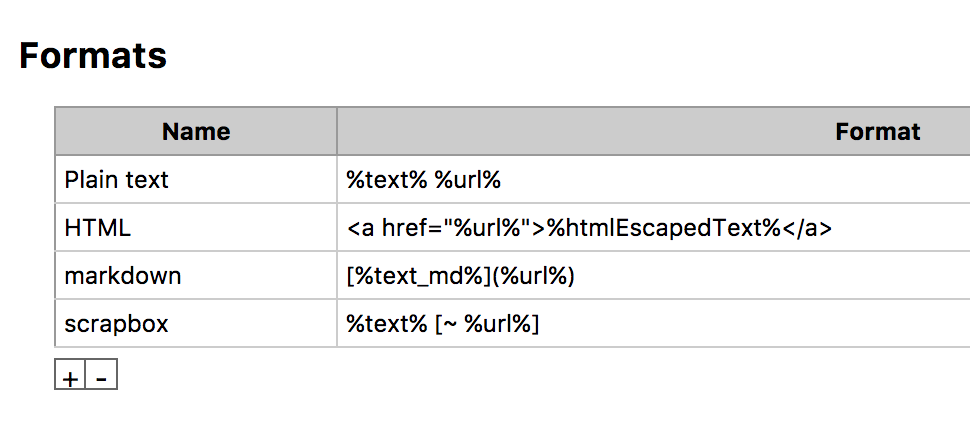Edit the %text% %url% format field
This screenshot has width=970, height=428.
point(654,179)
